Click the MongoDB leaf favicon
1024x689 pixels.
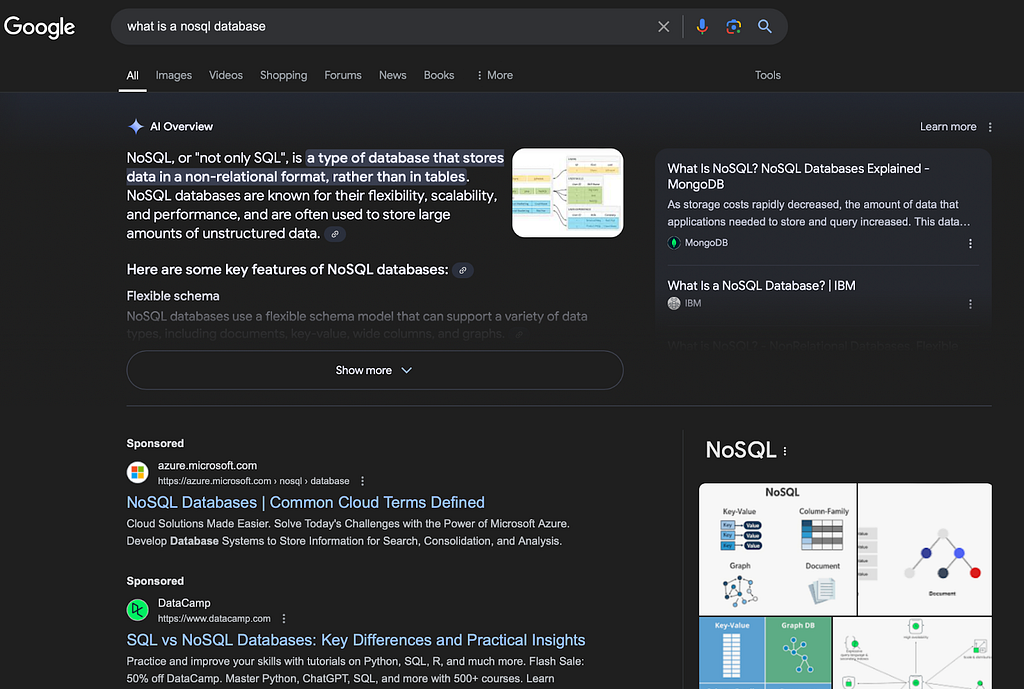tap(674, 243)
